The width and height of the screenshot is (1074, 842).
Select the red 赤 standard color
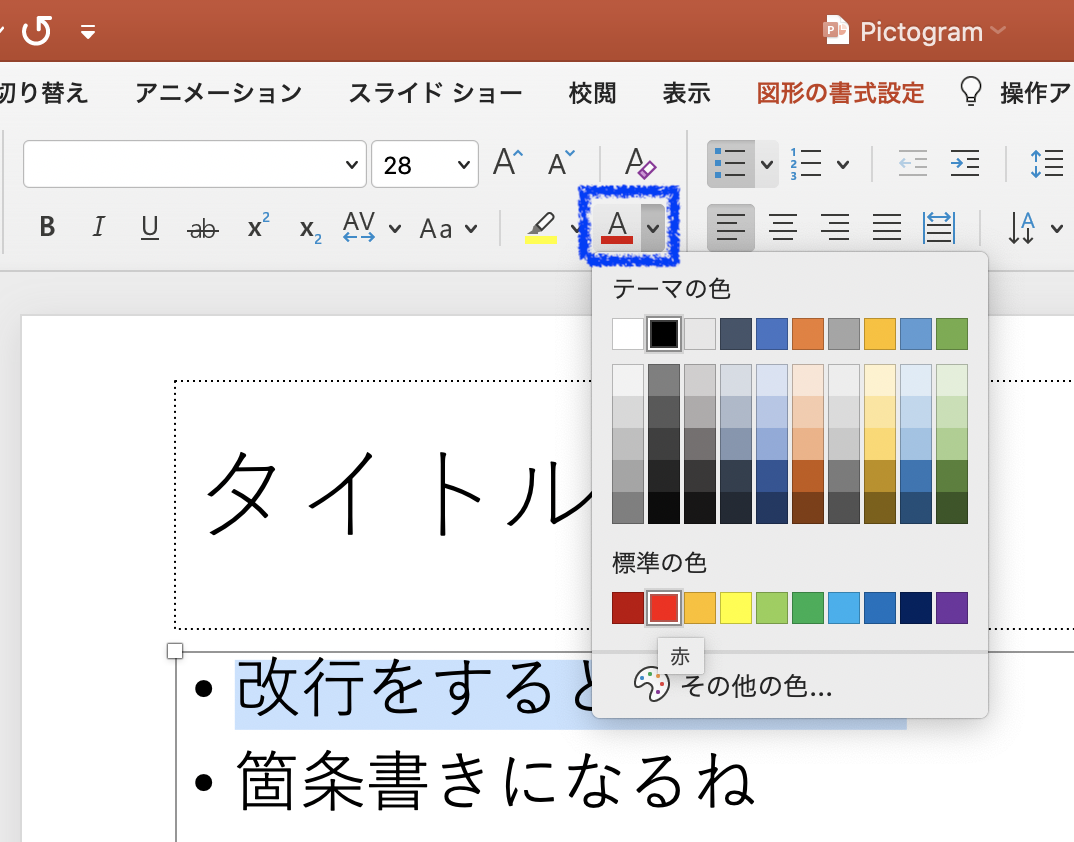pyautogui.click(x=664, y=608)
